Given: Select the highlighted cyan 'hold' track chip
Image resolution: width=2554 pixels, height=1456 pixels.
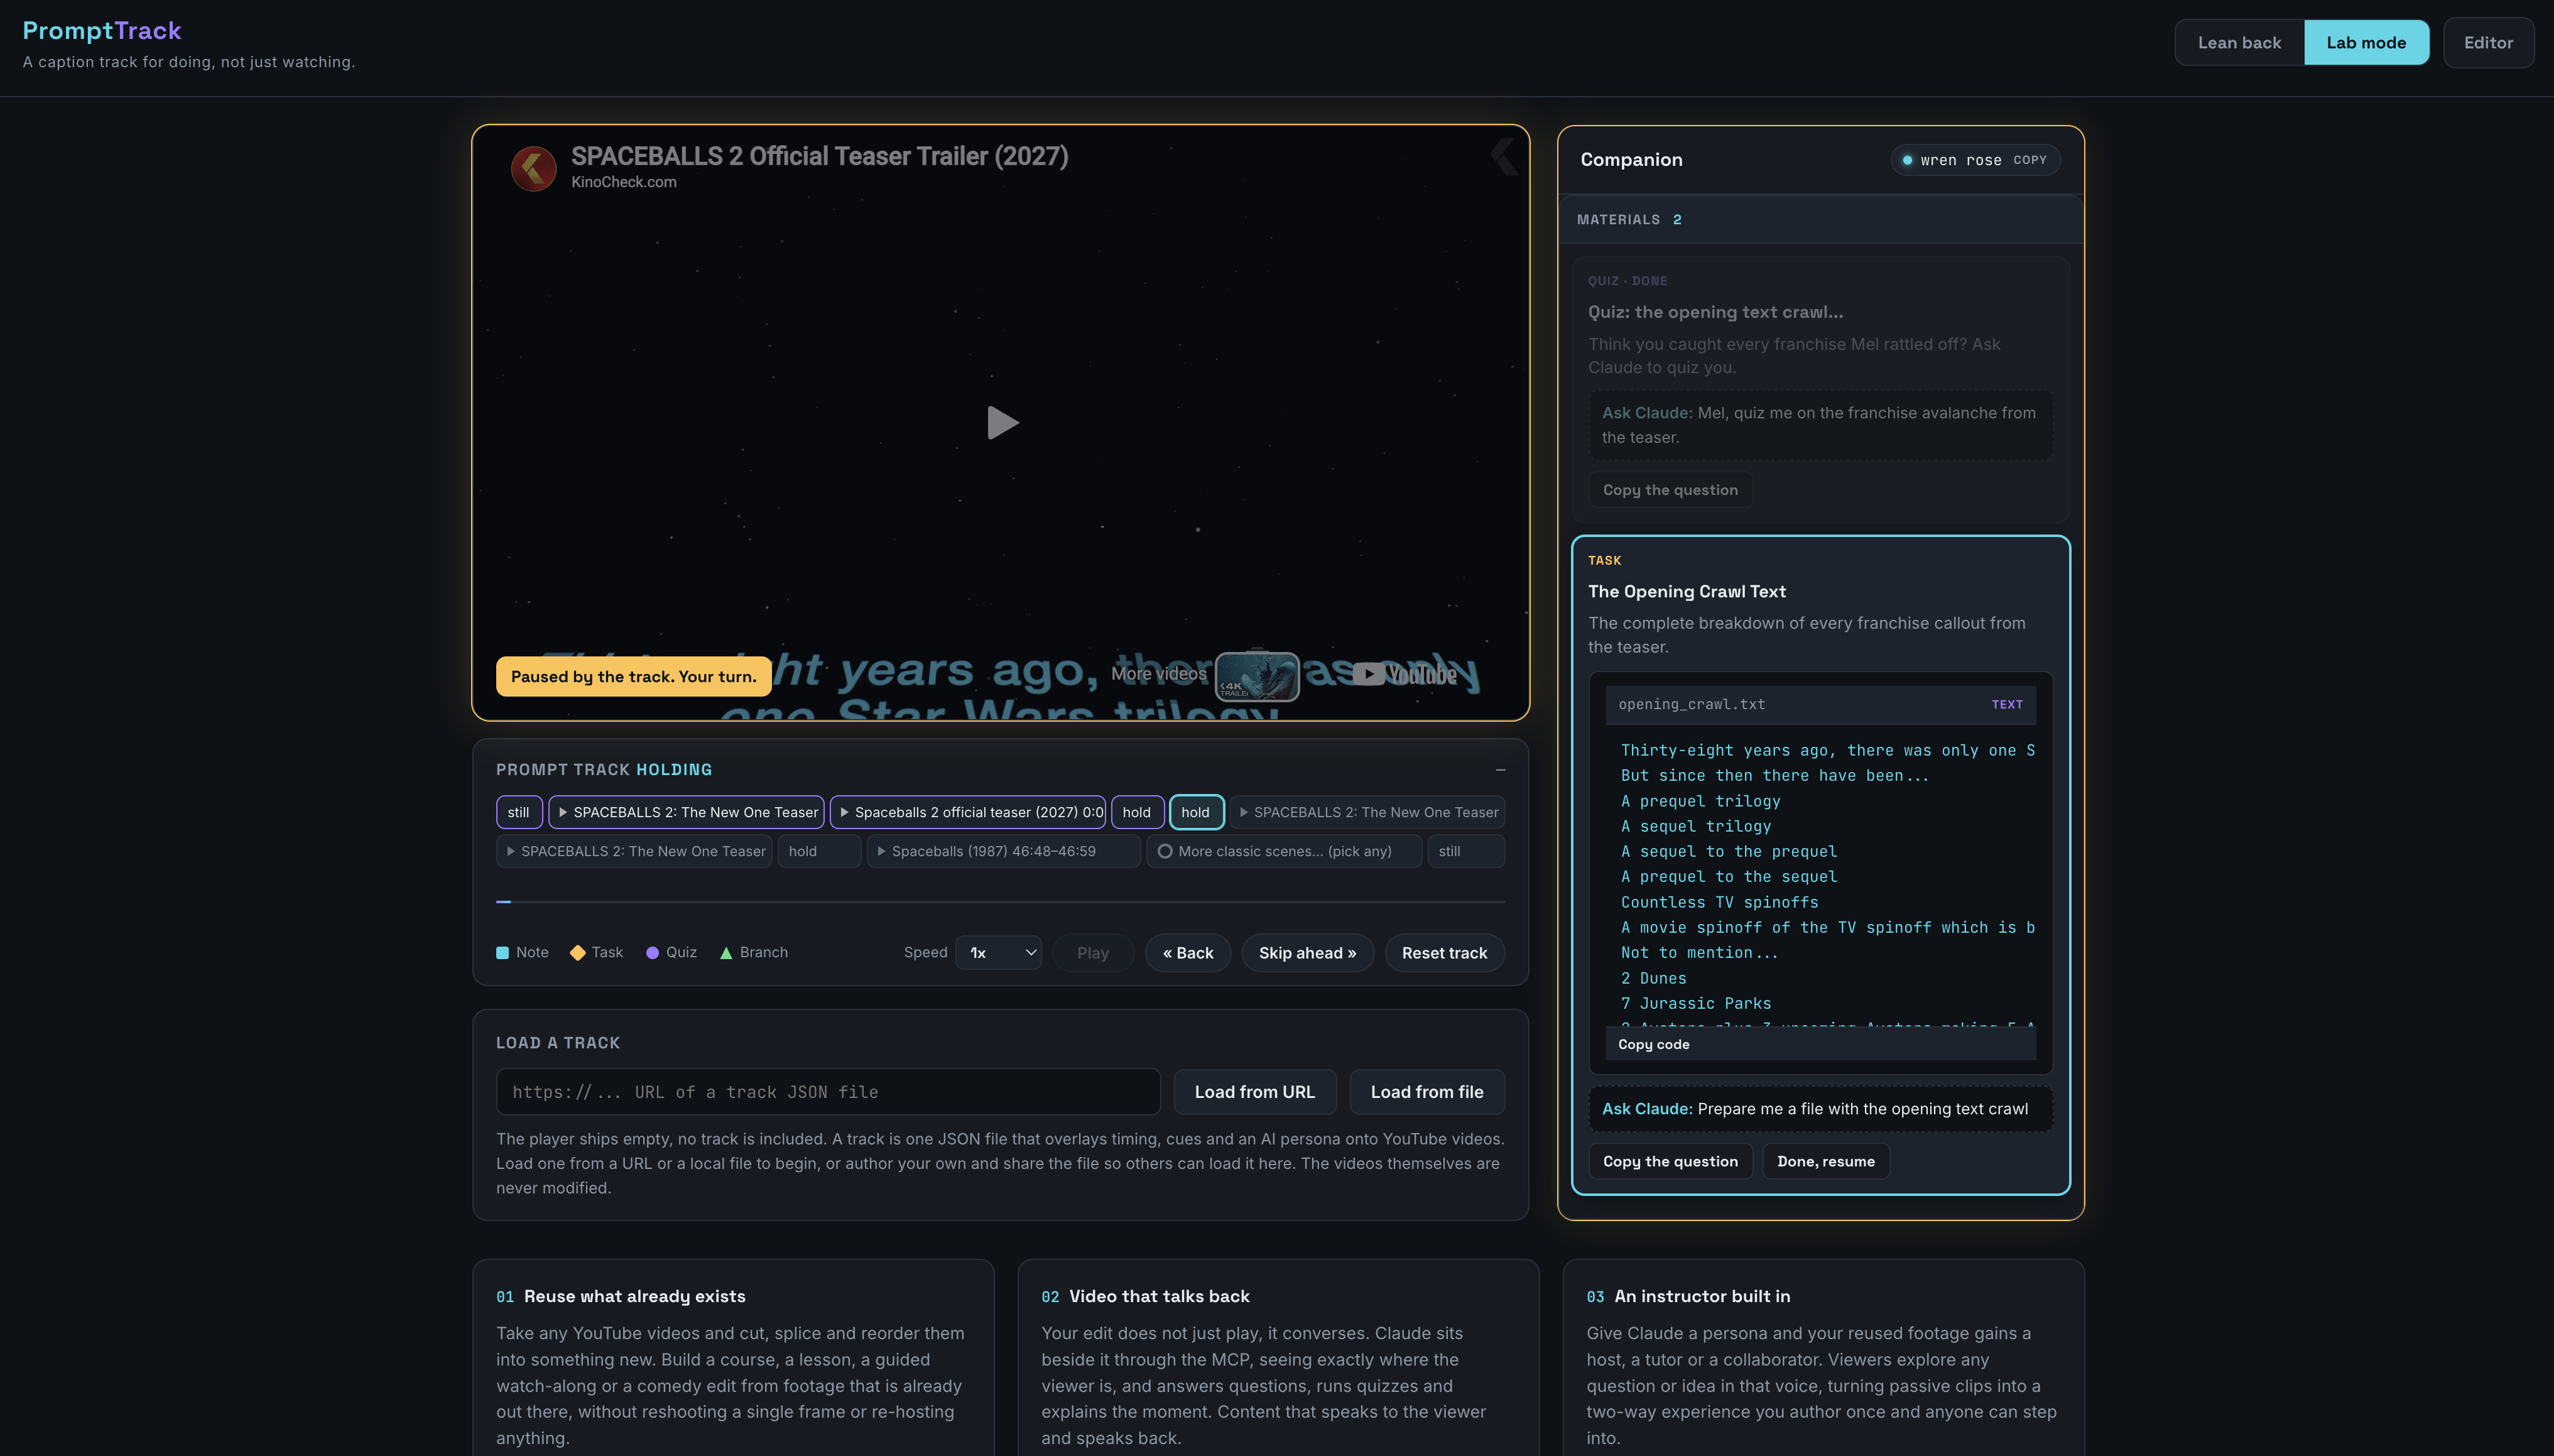Looking at the screenshot, I should pyautogui.click(x=1196, y=812).
